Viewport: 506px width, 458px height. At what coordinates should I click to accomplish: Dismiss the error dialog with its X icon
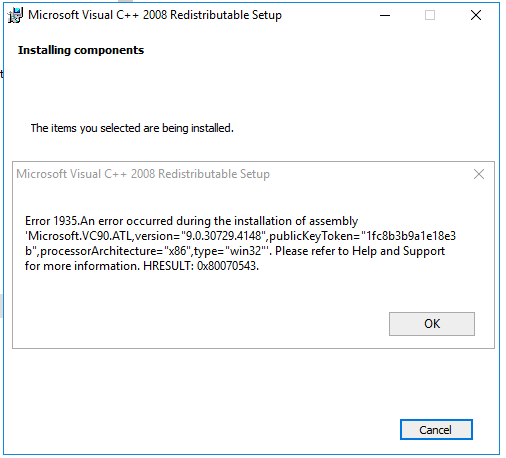tap(479, 174)
